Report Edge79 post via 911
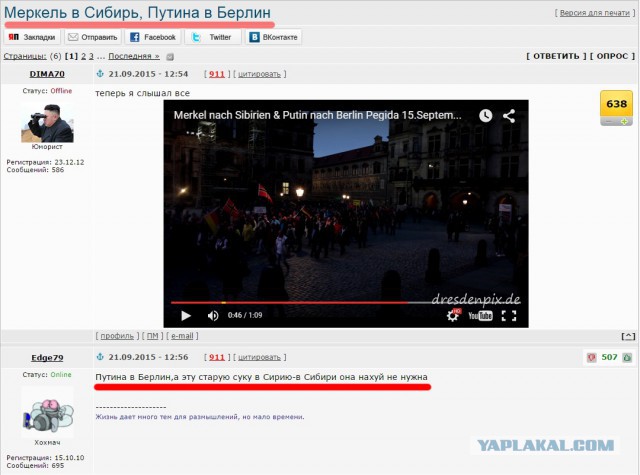 point(217,357)
